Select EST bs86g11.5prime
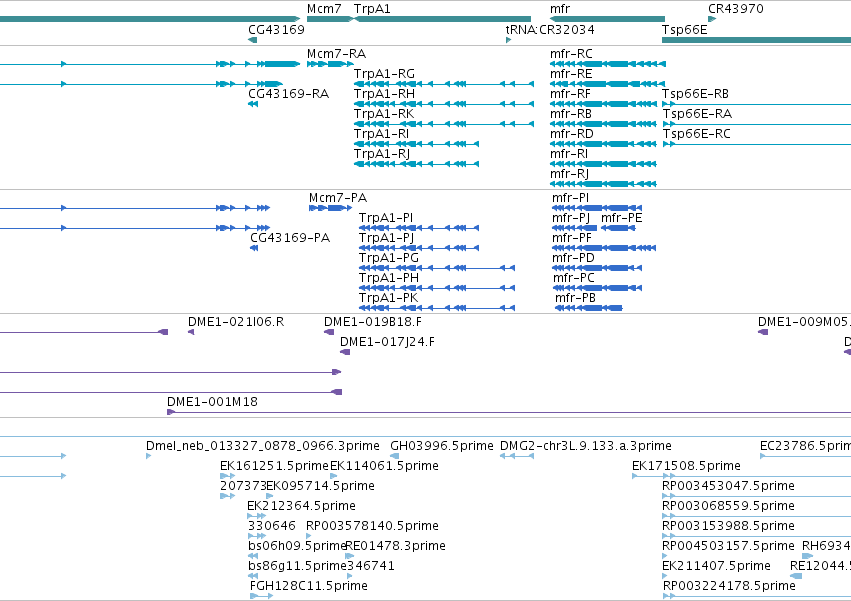 pos(297,566)
